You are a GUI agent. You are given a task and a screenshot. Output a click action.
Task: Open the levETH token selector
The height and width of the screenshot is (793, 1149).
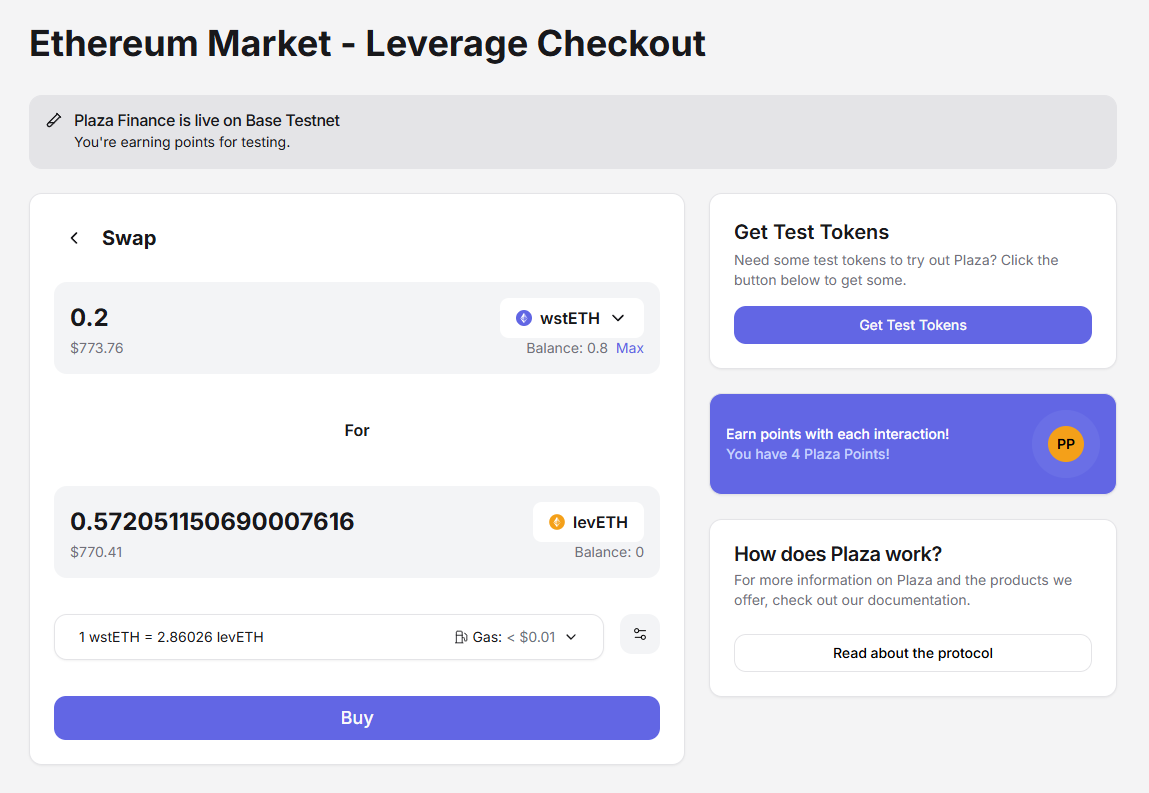coord(588,522)
